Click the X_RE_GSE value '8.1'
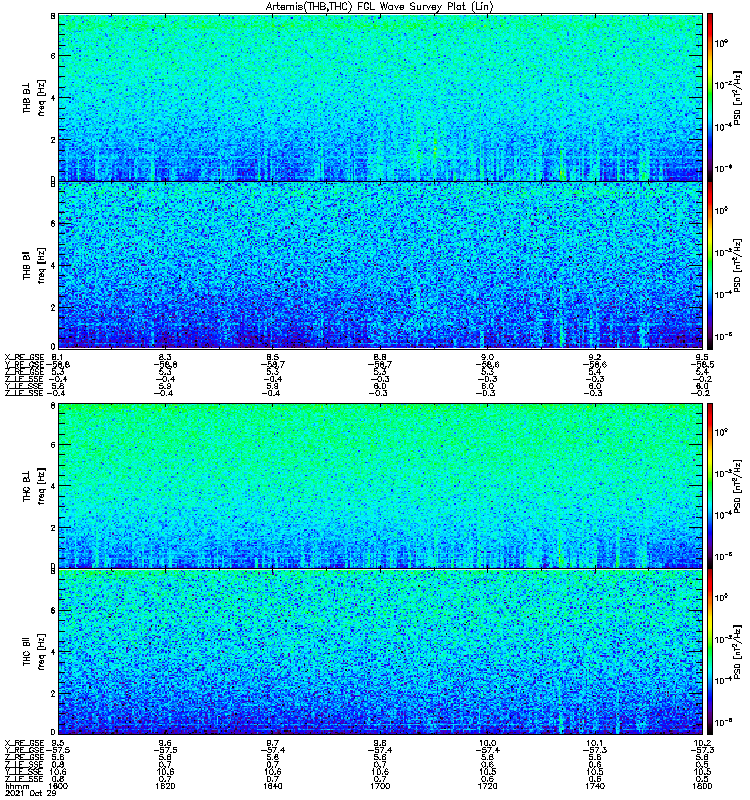The image size is (750, 800). point(57,357)
